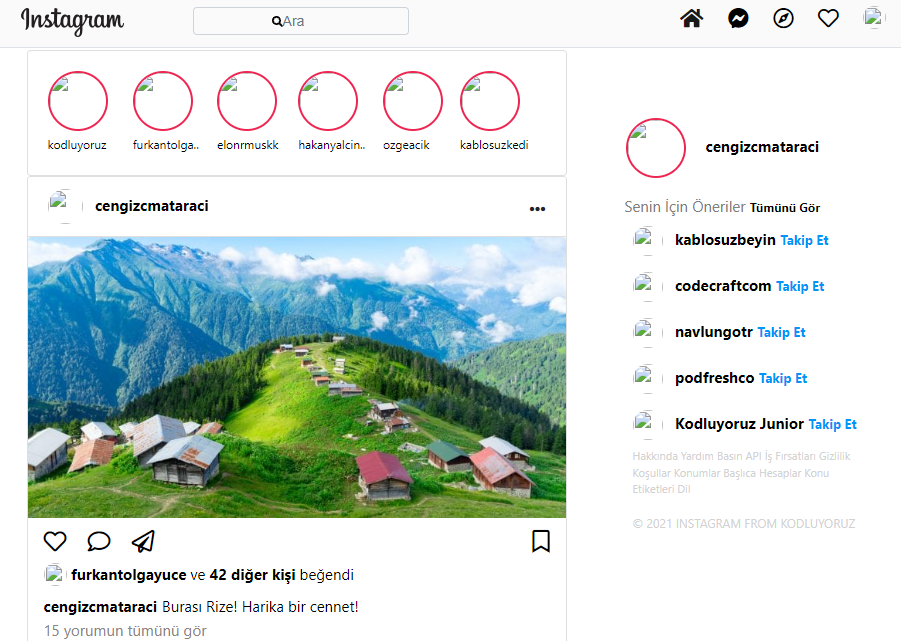
Task: Toggle following navlungotr with Takip Et
Action: click(x=781, y=332)
